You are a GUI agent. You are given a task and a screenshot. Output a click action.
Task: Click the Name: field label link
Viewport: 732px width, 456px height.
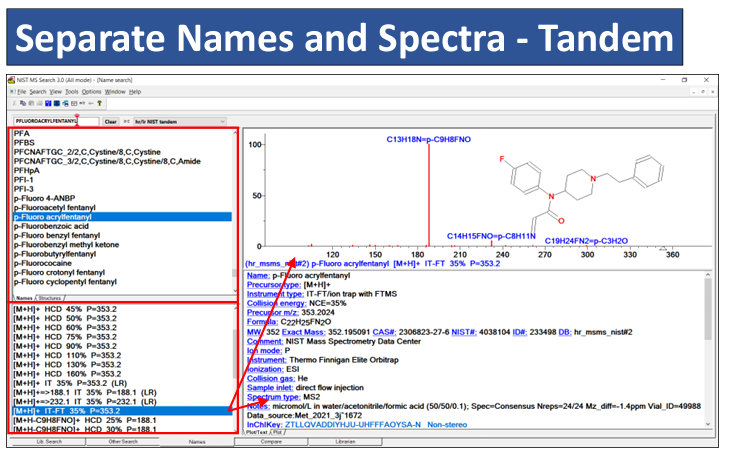[x=258, y=275]
